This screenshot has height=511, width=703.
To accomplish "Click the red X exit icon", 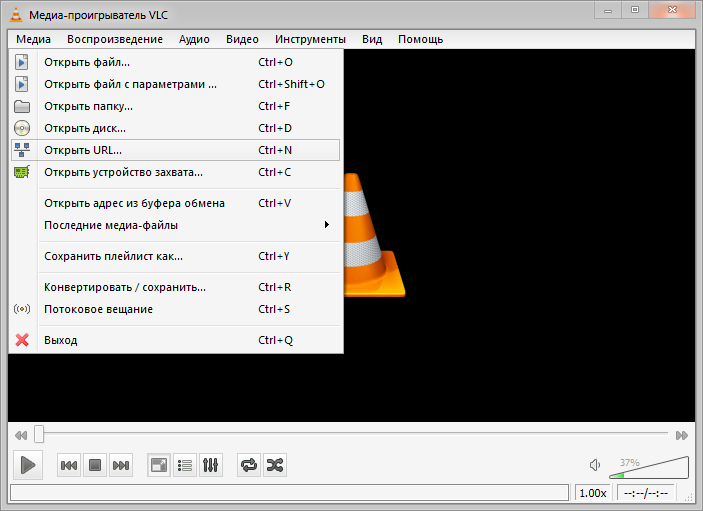I will (x=22, y=340).
